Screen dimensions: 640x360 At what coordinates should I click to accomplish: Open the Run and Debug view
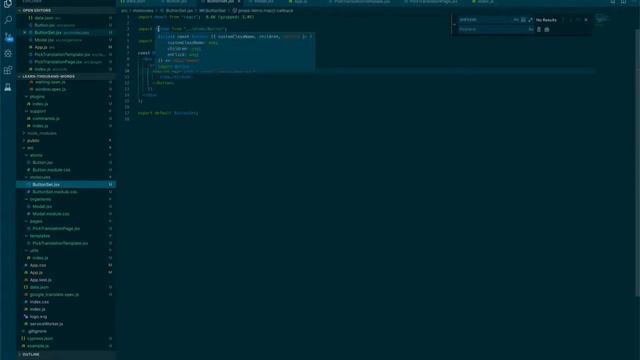tap(8, 53)
